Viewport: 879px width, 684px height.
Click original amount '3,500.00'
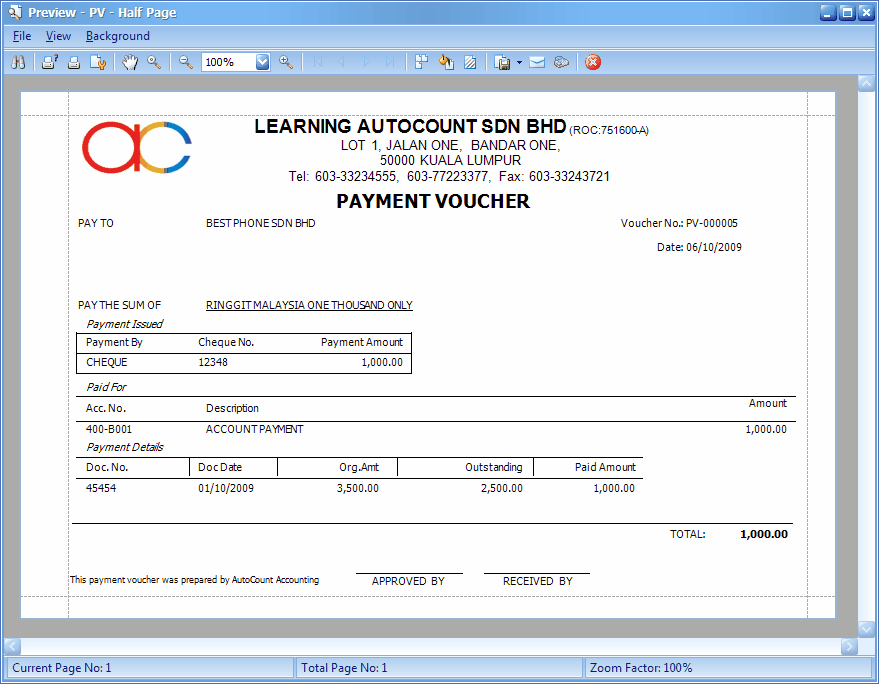(x=358, y=488)
